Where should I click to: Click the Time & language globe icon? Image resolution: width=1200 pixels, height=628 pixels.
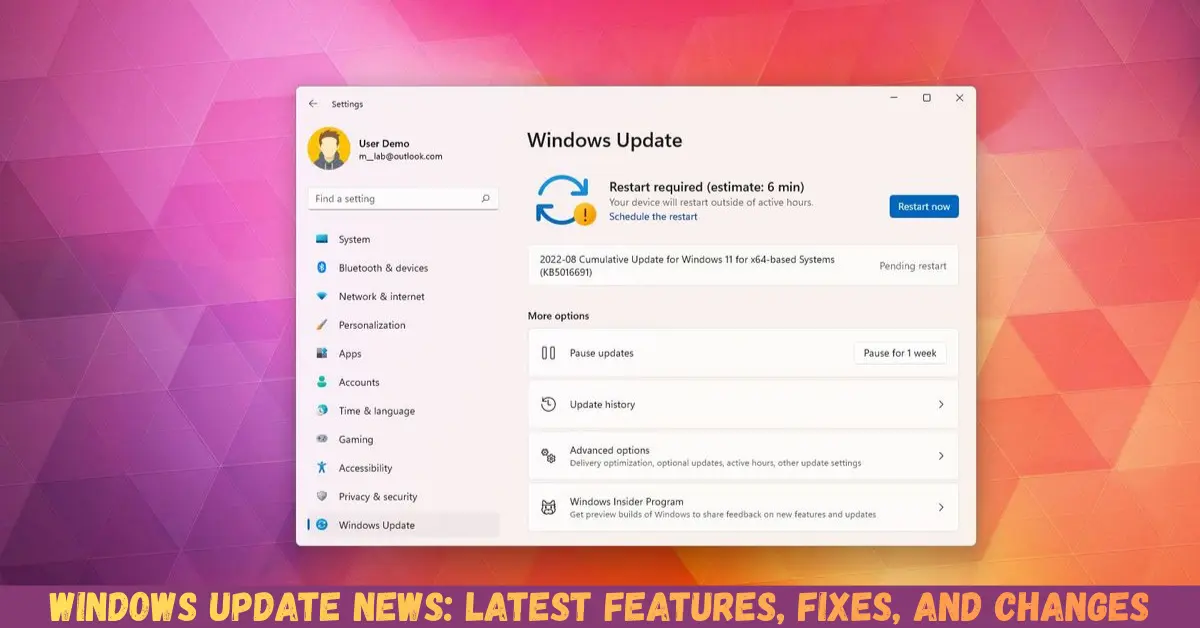click(x=322, y=410)
